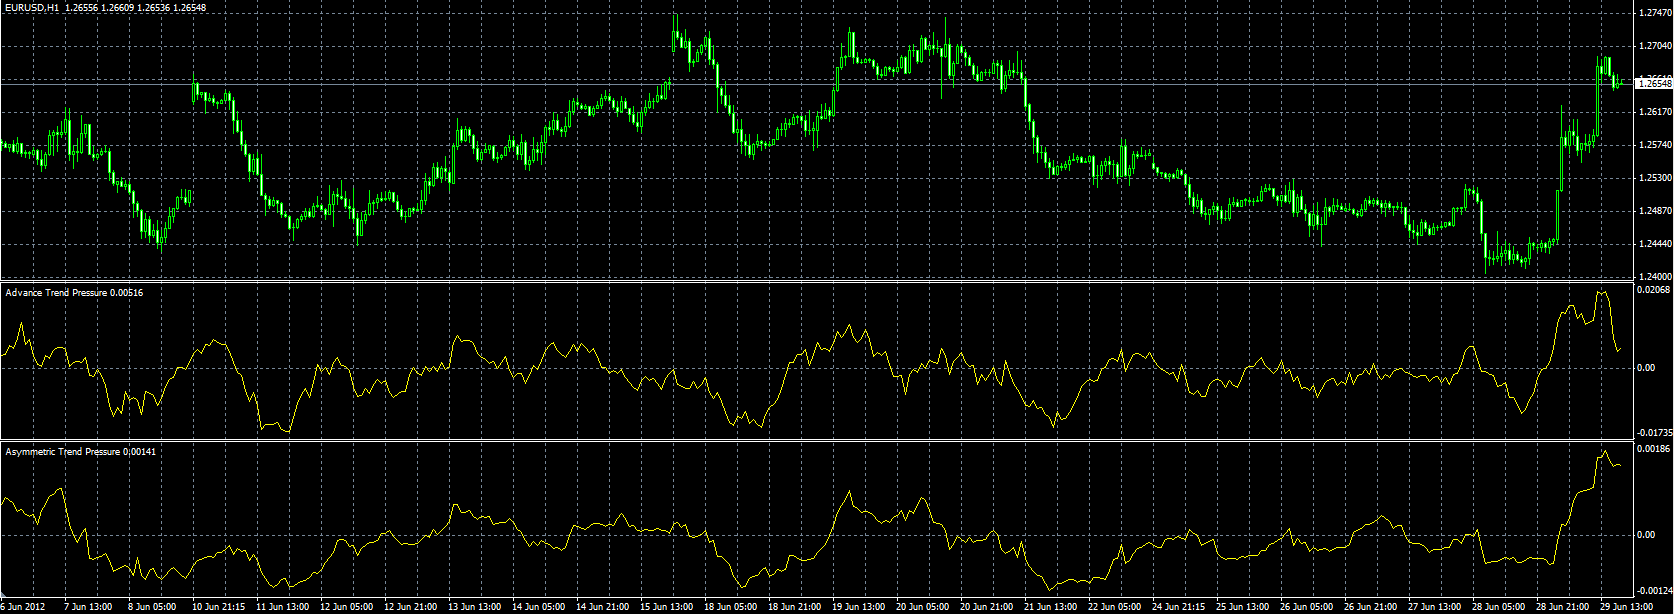The height and width of the screenshot is (614, 1674).
Task: Click the 28 Jun 05:00 time label
Action: (1498, 606)
